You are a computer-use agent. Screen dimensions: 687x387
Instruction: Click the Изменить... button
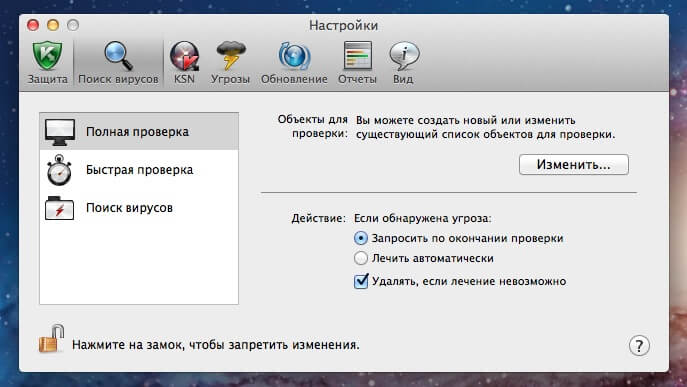coord(574,165)
